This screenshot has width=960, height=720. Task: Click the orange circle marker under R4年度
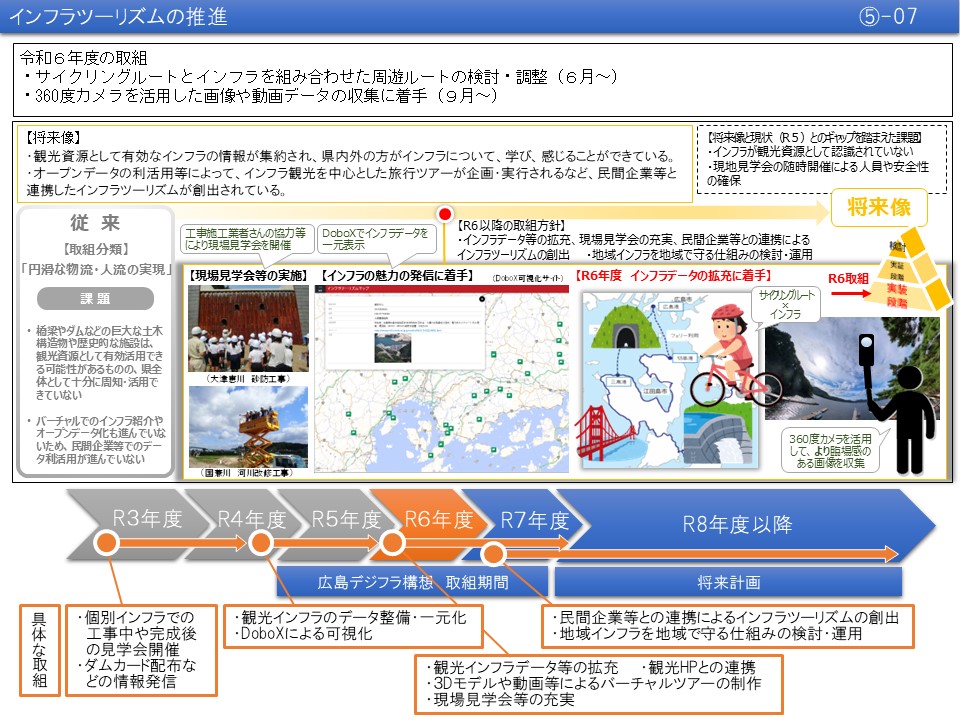point(262,543)
